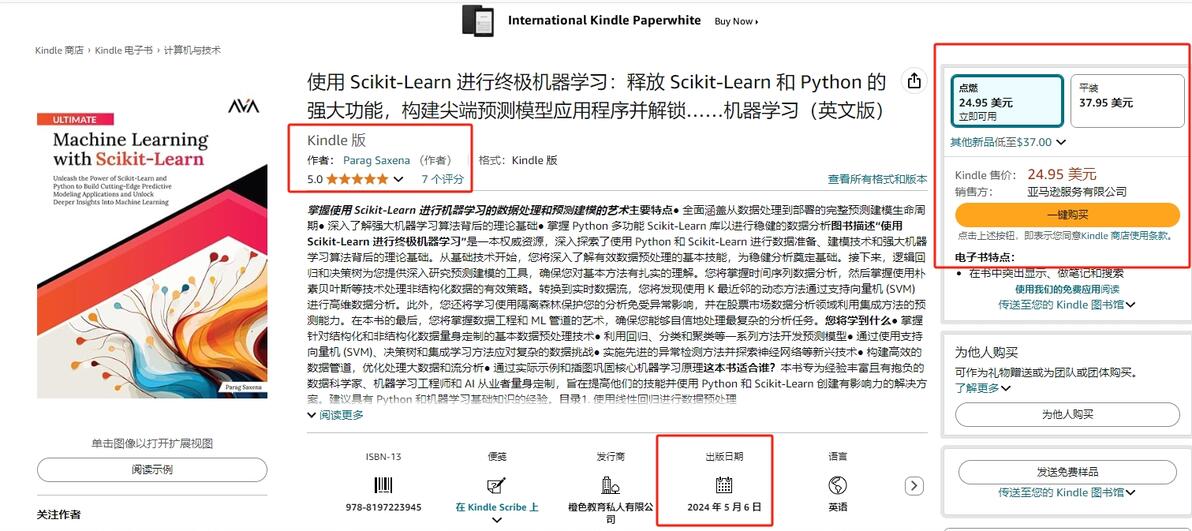The width and height of the screenshot is (1192, 531).
Task: Click the 阅读示例 button
Action: 152,469
